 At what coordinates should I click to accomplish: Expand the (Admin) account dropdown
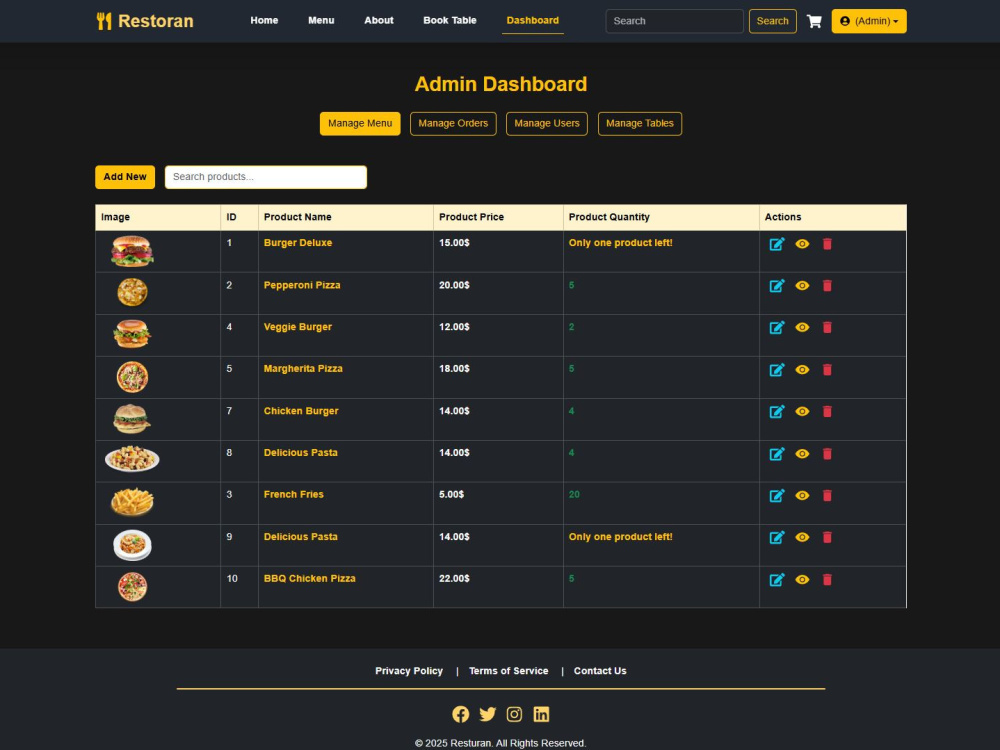pyautogui.click(x=869, y=21)
